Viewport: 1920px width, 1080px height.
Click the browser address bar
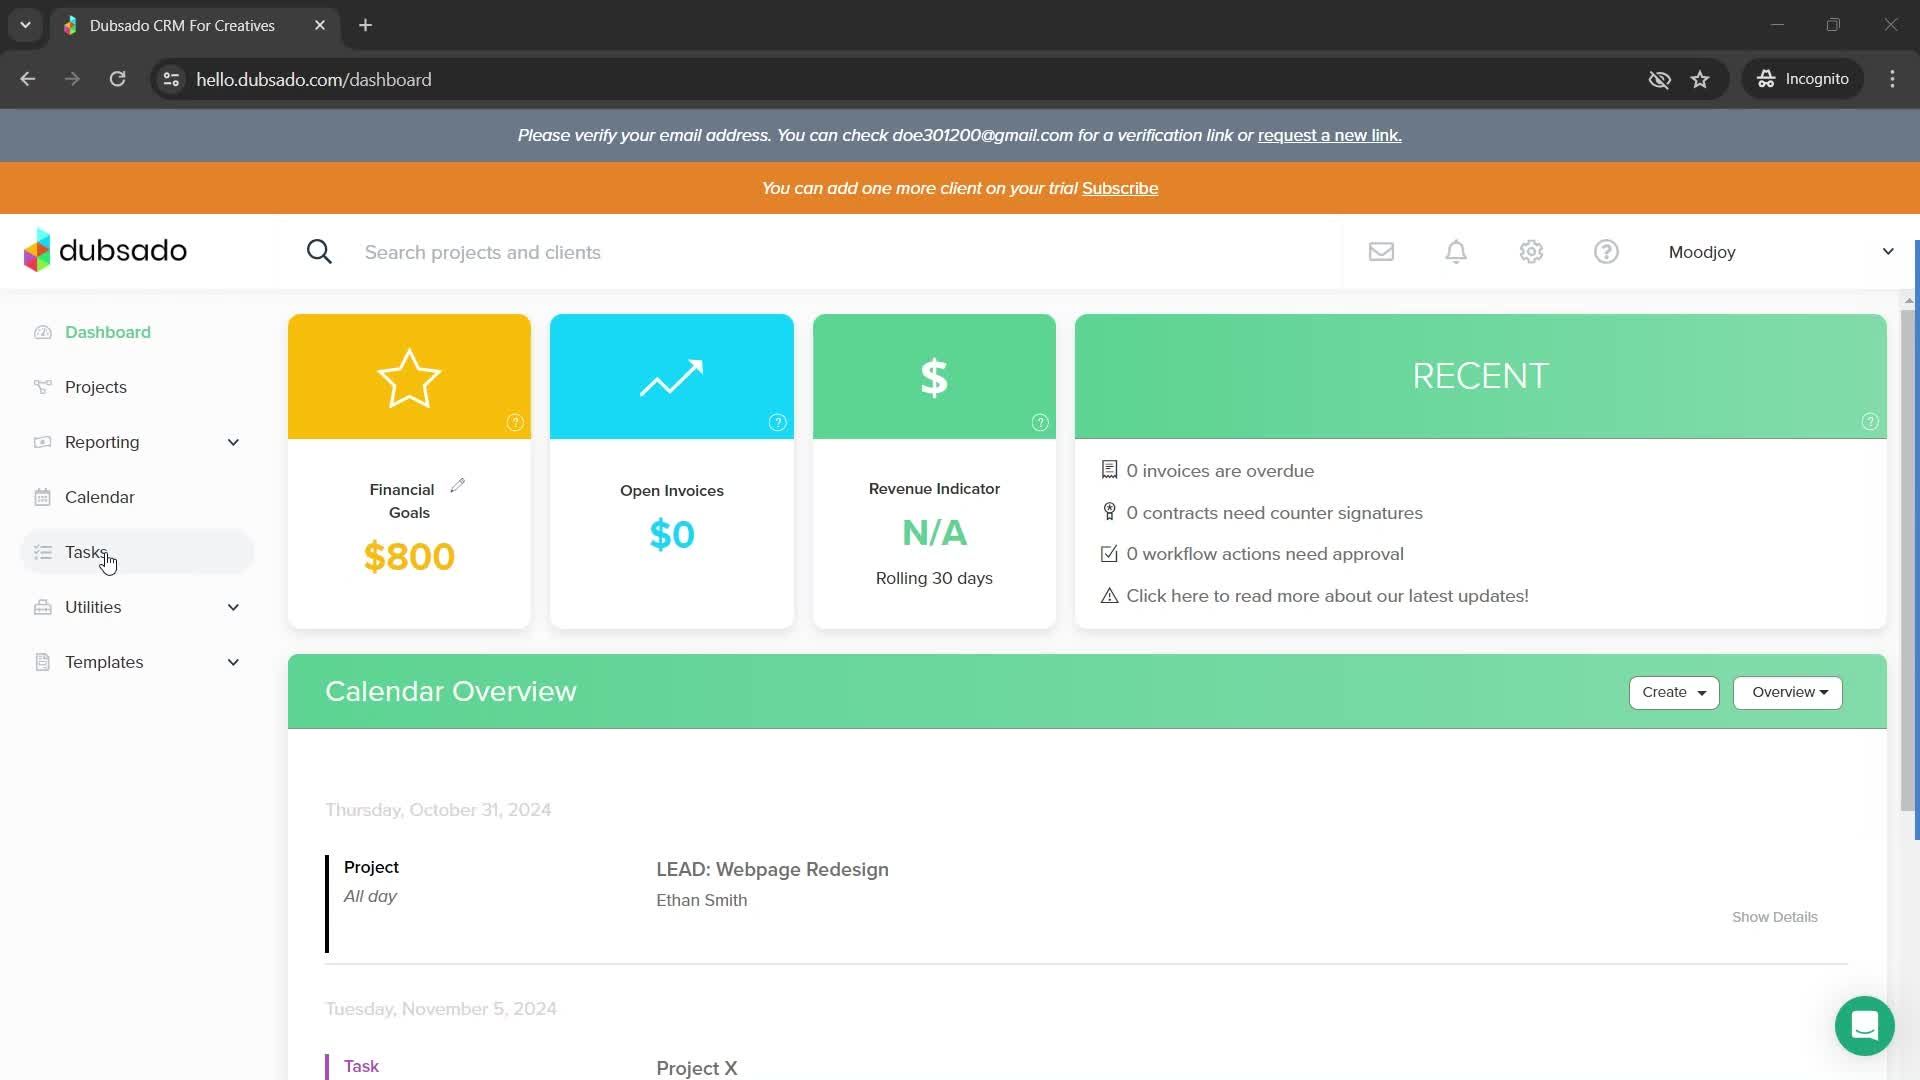tap(900, 79)
